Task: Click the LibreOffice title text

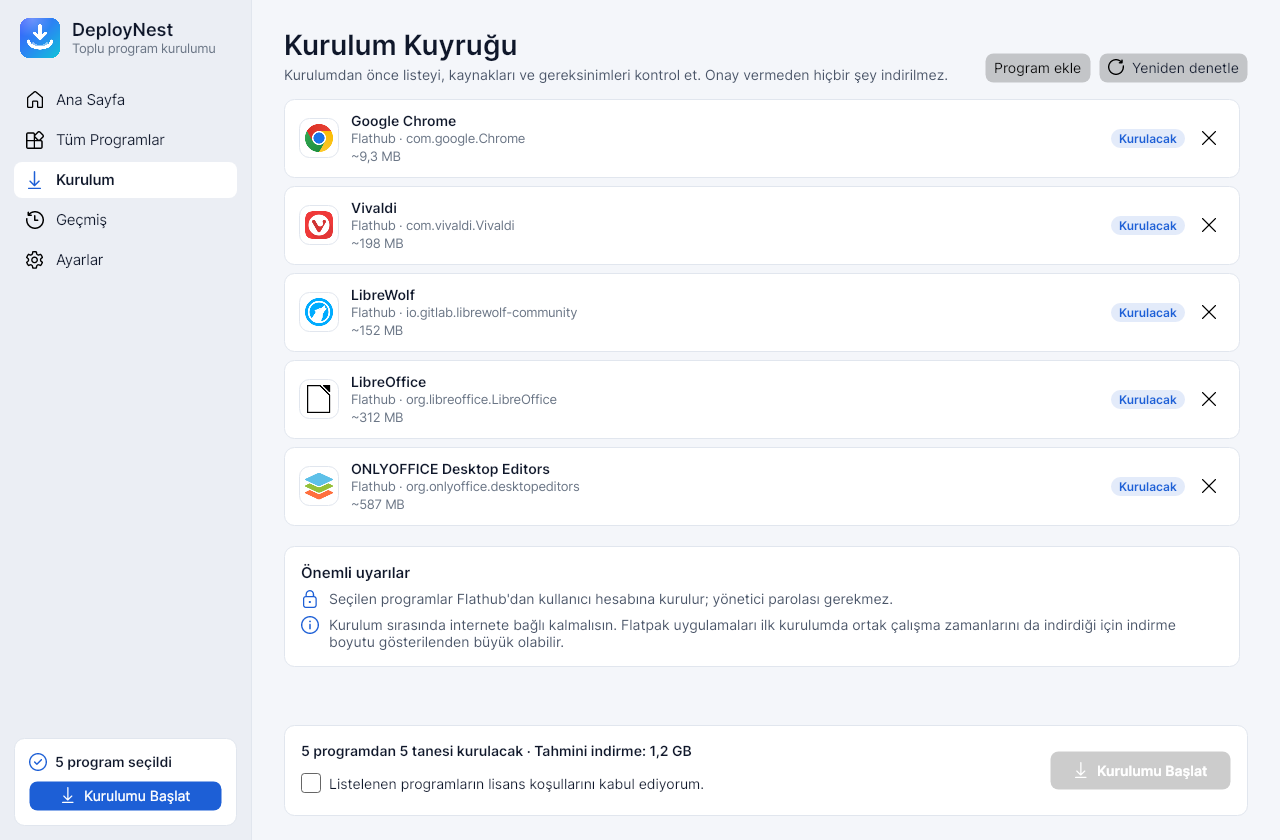Action: pyautogui.click(x=388, y=382)
